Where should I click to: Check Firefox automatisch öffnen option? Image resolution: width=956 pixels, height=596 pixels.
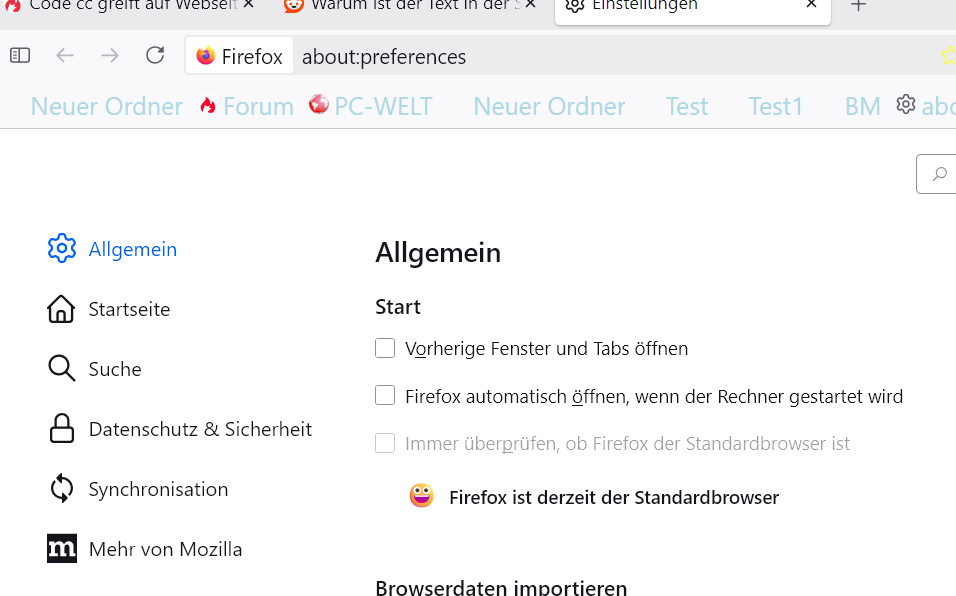pyautogui.click(x=385, y=396)
